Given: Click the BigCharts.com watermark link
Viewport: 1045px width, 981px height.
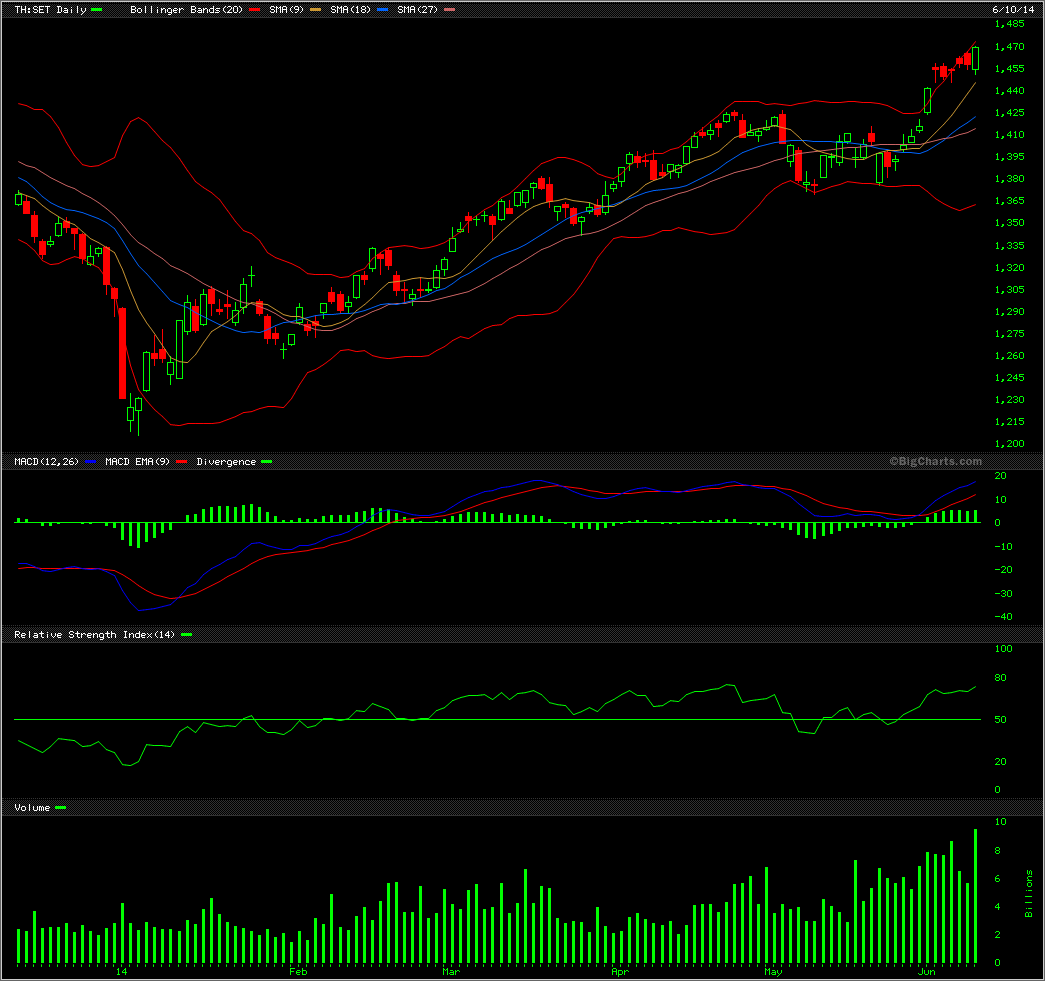Looking at the screenshot, I should coord(936,461).
